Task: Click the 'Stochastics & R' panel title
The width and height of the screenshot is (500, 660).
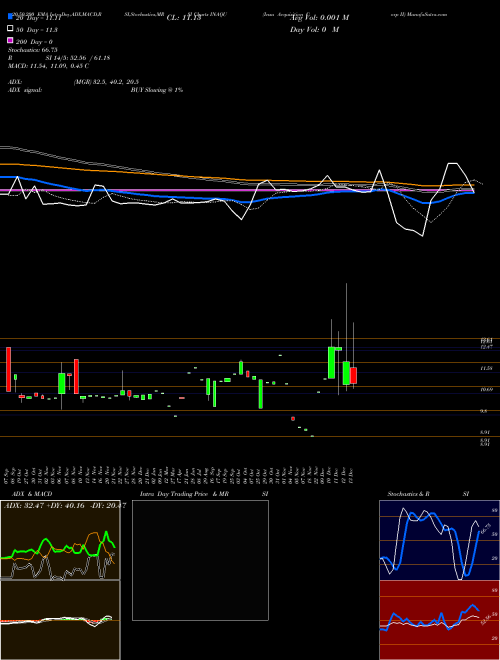Action: coord(409,494)
